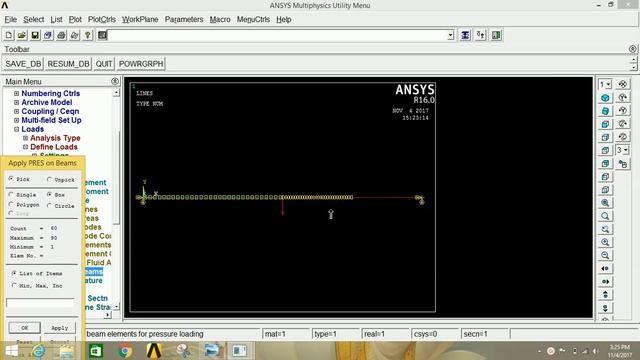The height and width of the screenshot is (360, 640).
Task: Click Zoom Out minus magnifier icon
Action: (605, 255)
